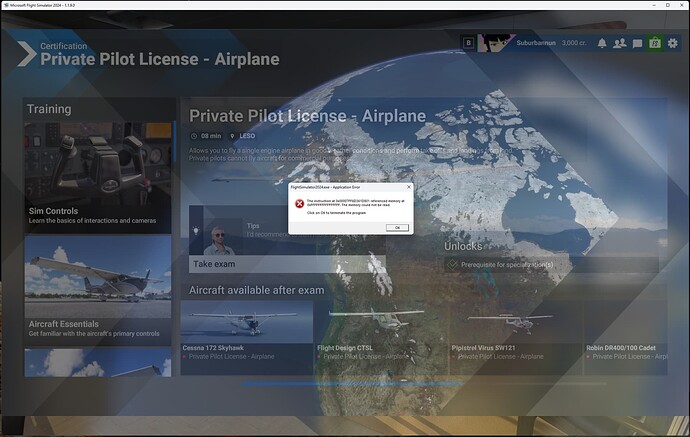This screenshot has width=690, height=437.
Task: Open the chat message icon
Action: pyautogui.click(x=637, y=44)
